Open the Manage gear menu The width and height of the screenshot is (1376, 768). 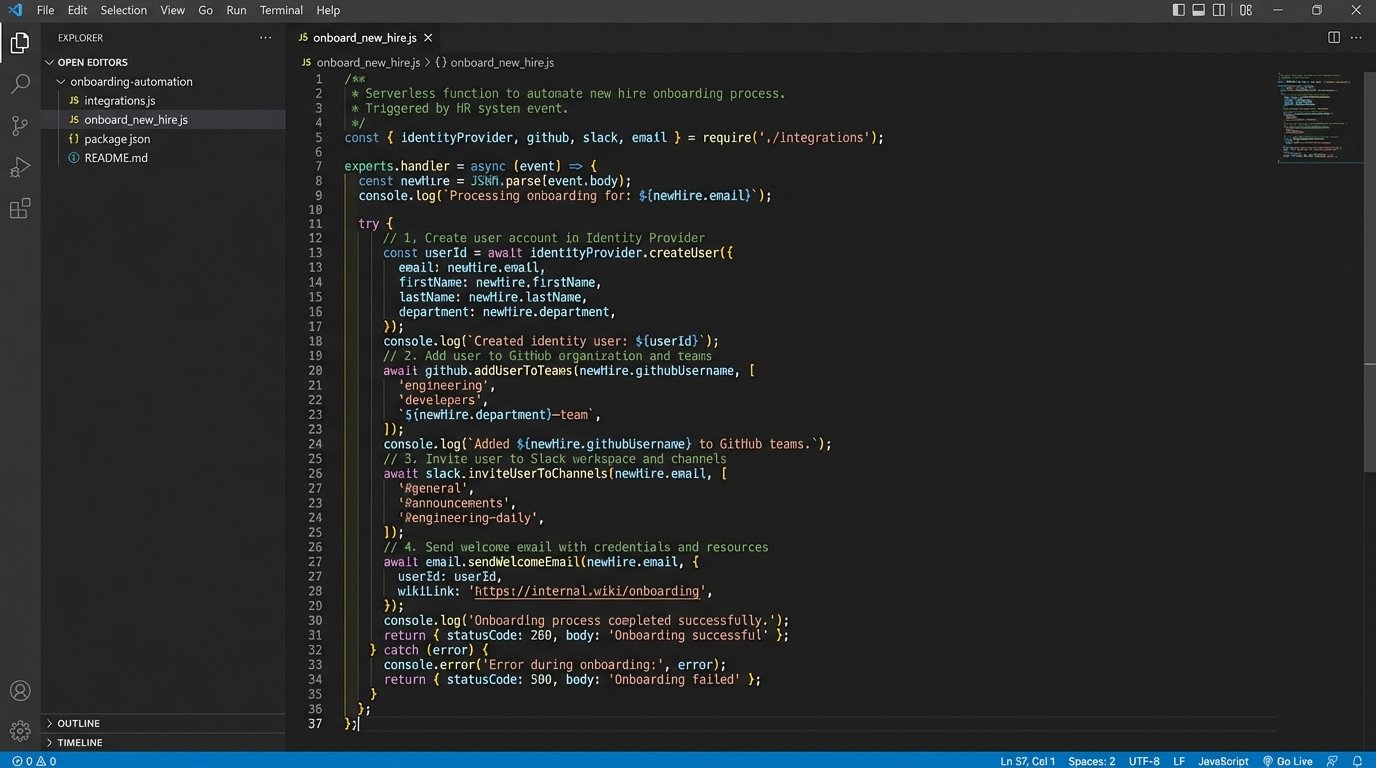[20, 731]
